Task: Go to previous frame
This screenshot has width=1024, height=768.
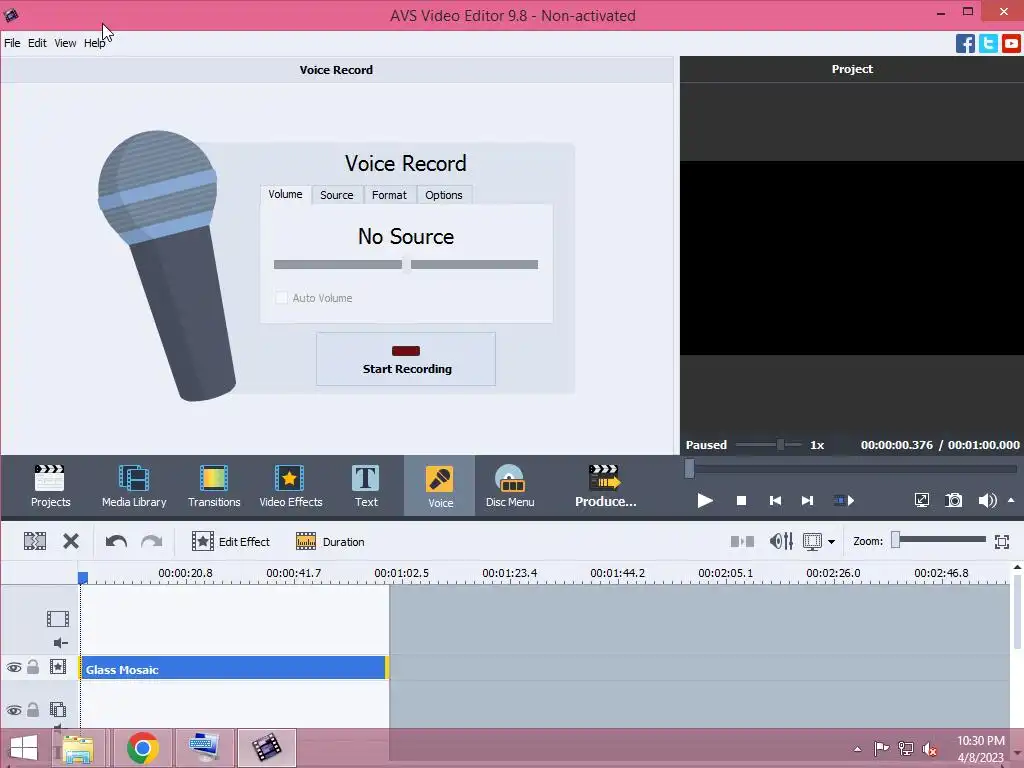Action: point(775,500)
